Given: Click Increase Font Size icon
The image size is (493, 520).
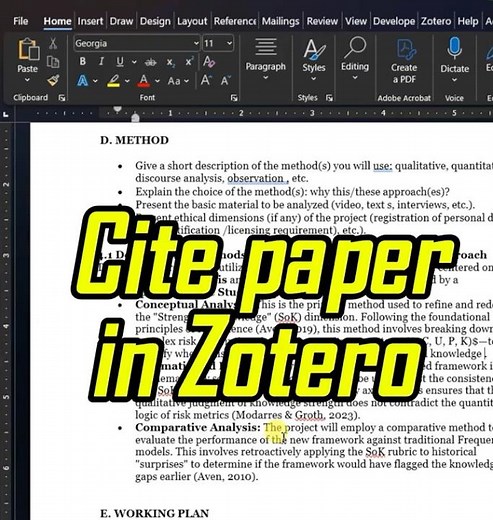Looking at the screenshot, I should [x=206, y=80].
